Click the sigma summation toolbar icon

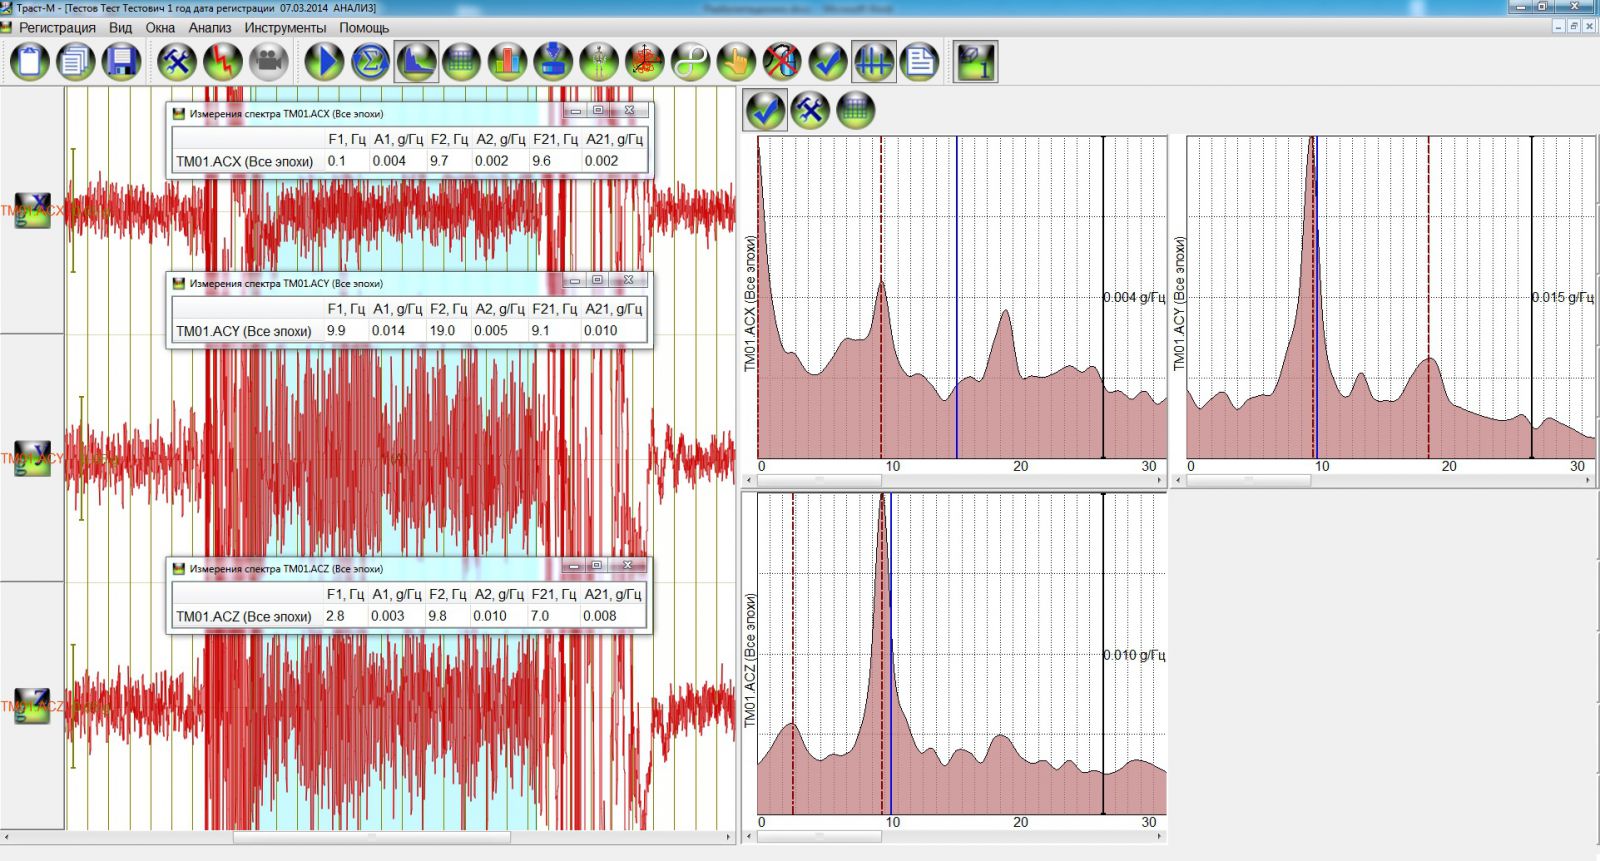(x=370, y=62)
